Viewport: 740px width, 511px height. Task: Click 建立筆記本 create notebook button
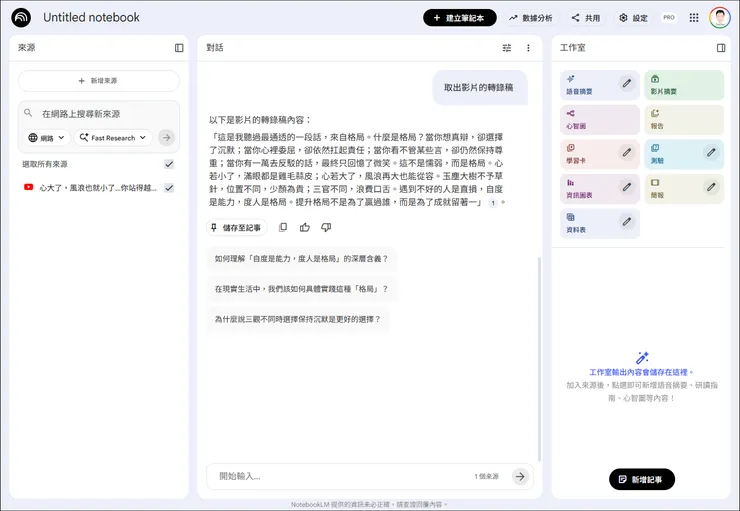tap(460, 18)
